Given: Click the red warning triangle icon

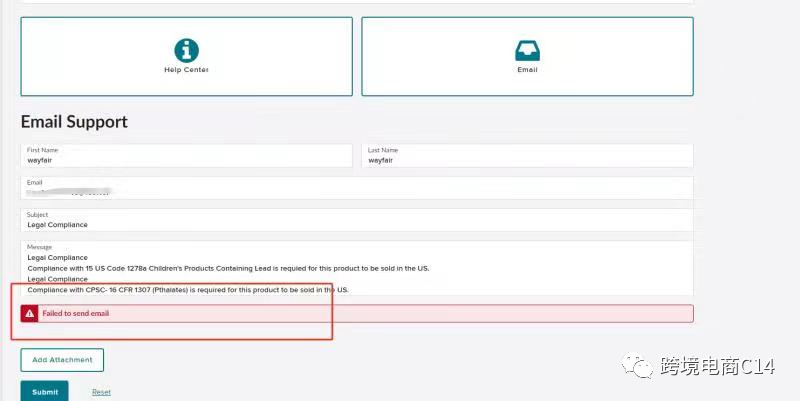Looking at the screenshot, I should [x=30, y=314].
